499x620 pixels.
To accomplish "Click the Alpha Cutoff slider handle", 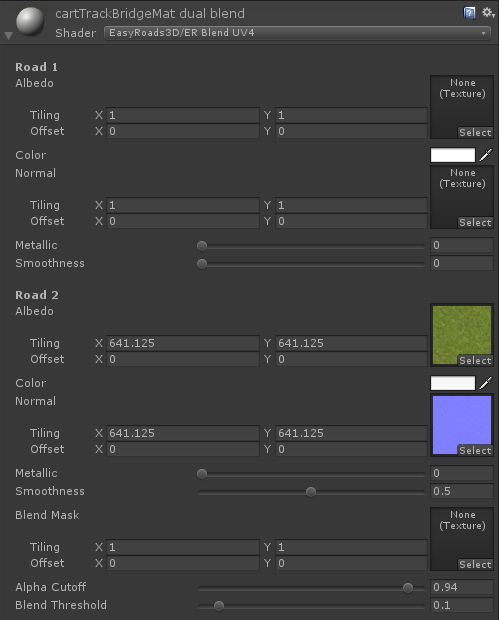I will pyautogui.click(x=408, y=588).
